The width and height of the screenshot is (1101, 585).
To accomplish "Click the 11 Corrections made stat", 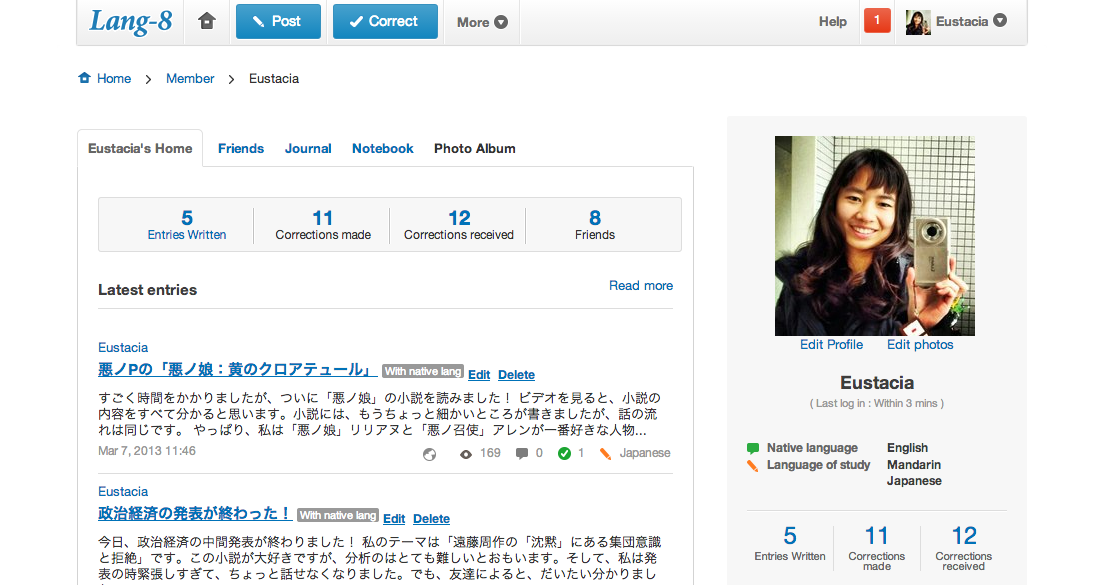I will 323,225.
